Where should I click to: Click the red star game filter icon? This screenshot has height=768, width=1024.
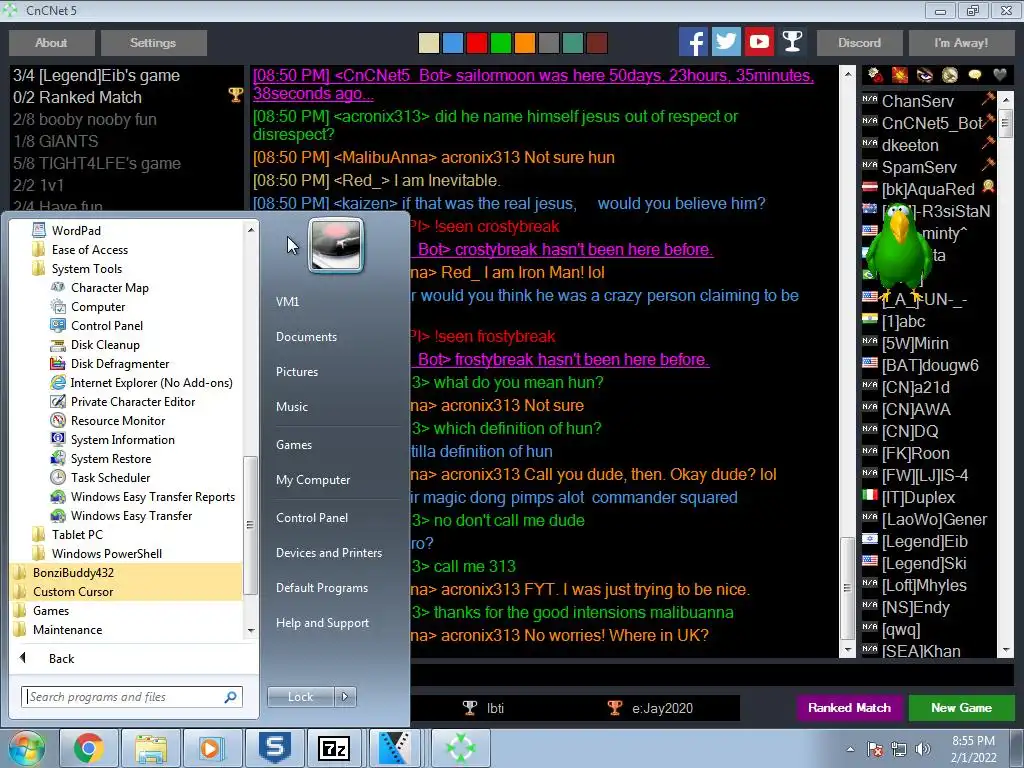point(900,76)
